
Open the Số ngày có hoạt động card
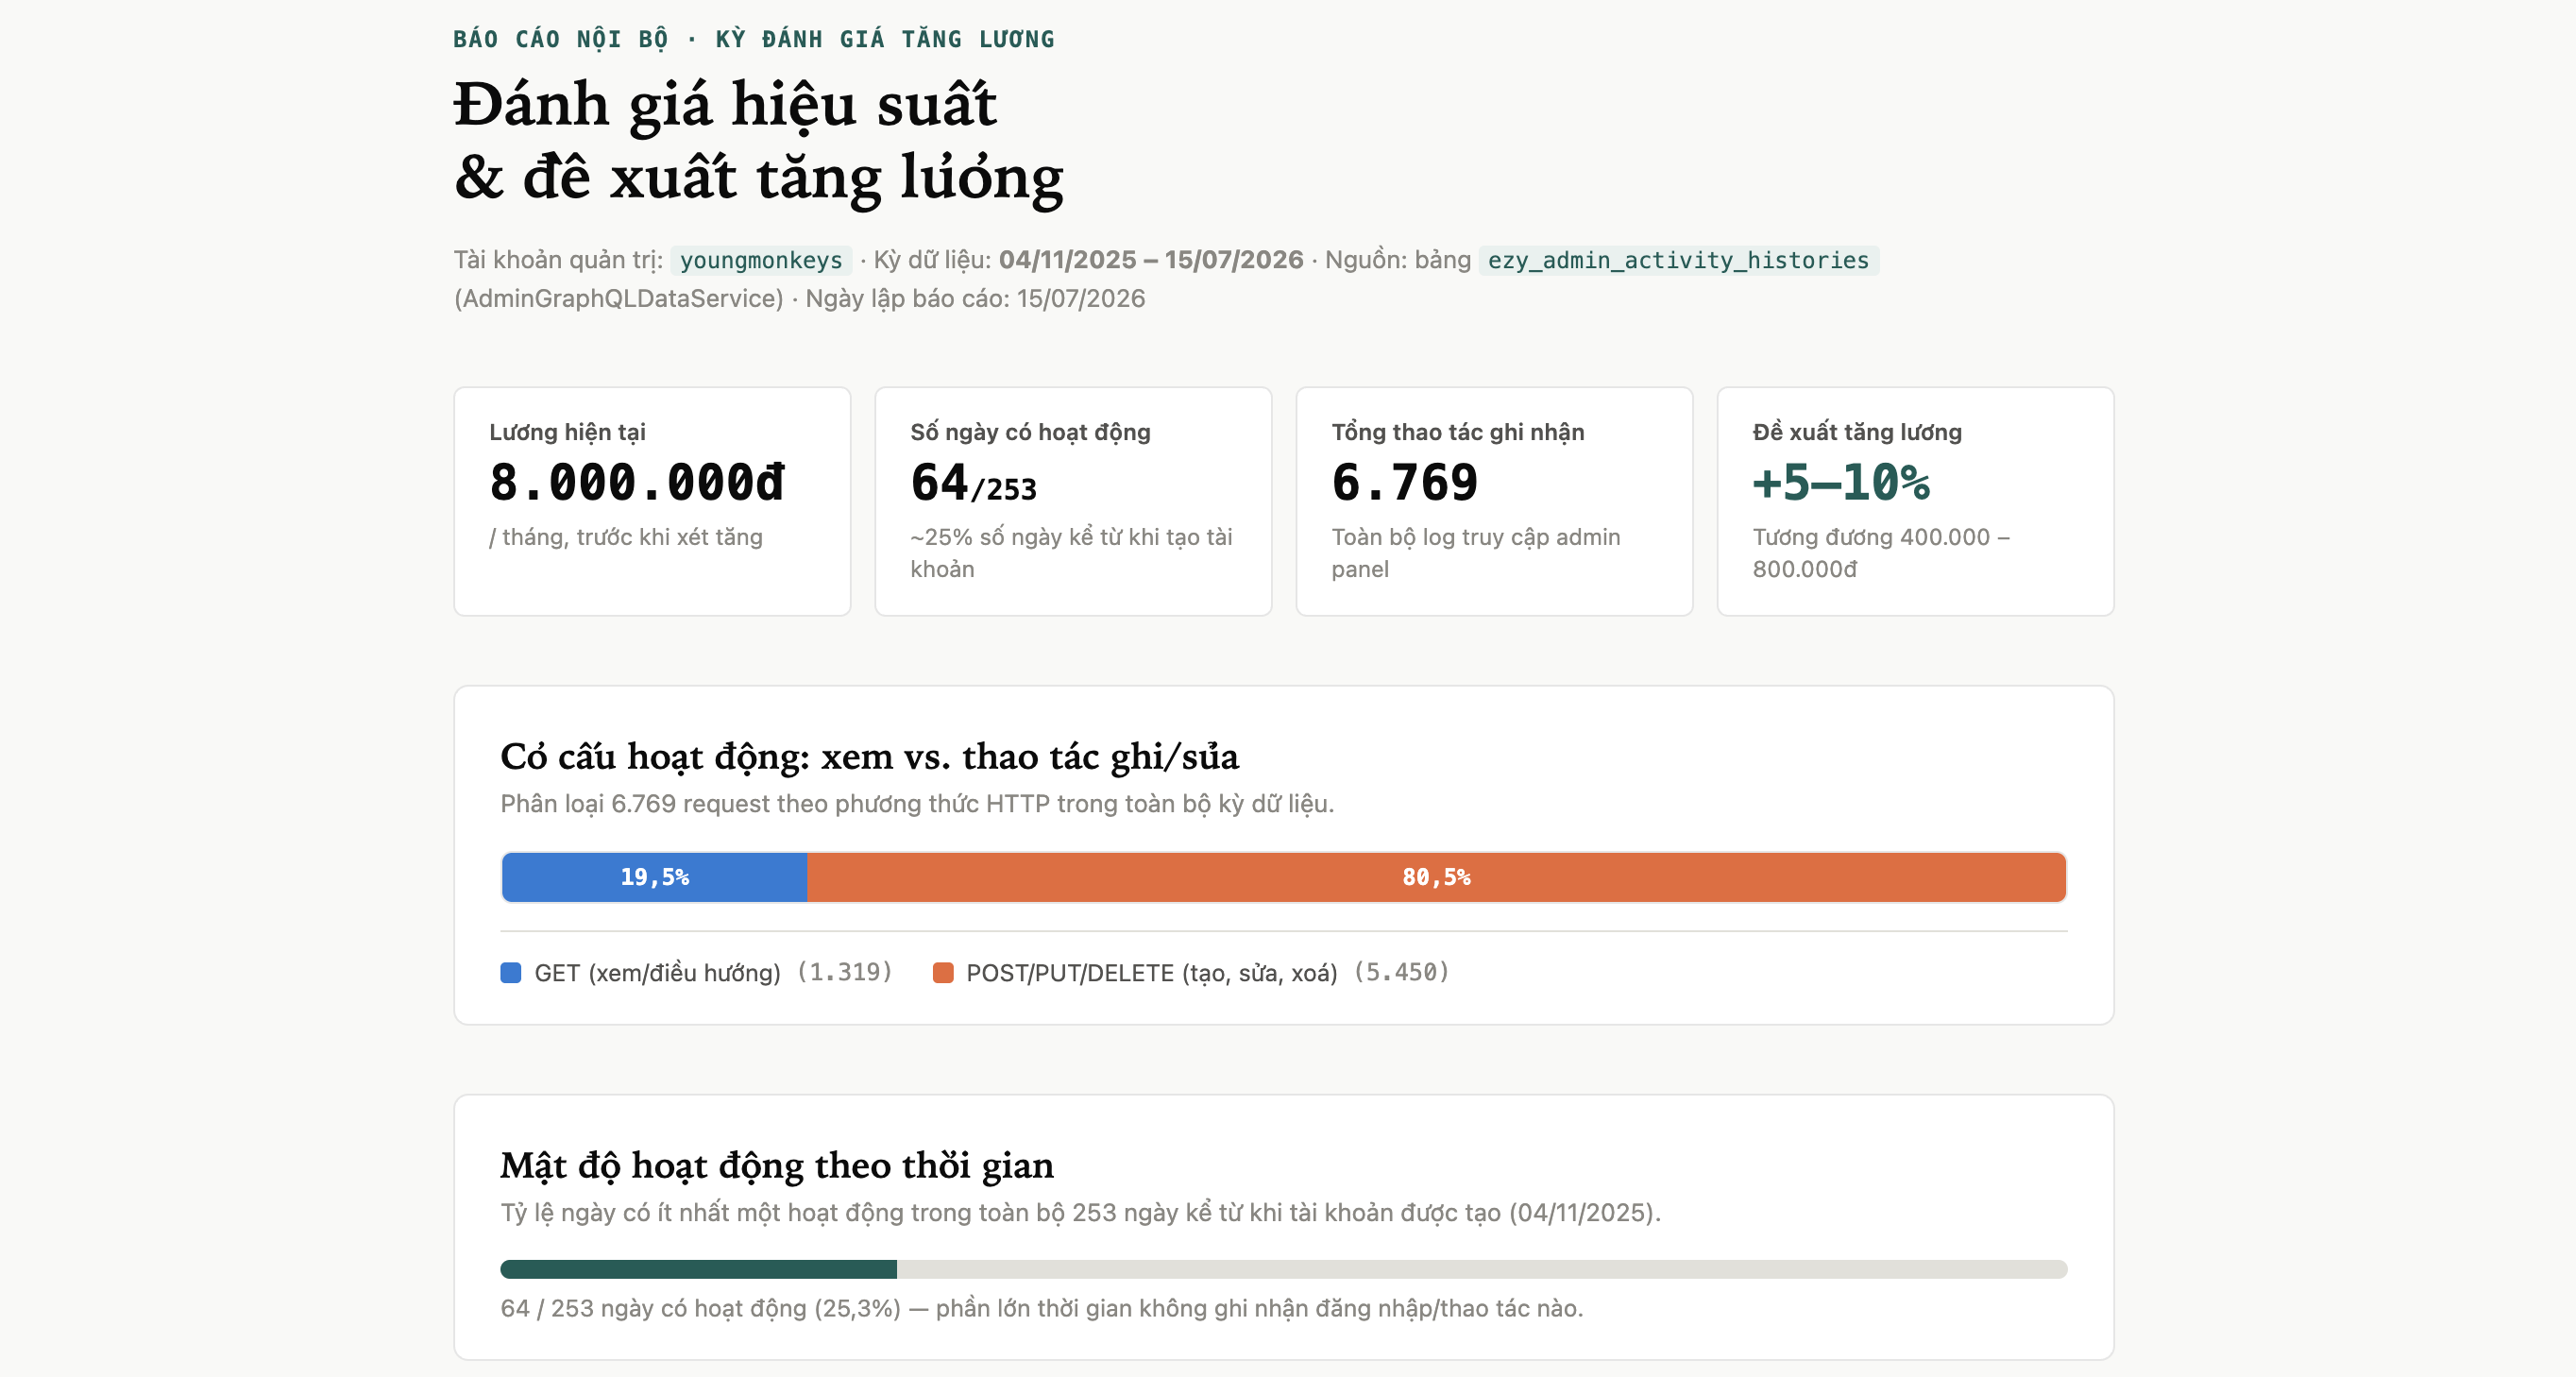coord(1073,501)
